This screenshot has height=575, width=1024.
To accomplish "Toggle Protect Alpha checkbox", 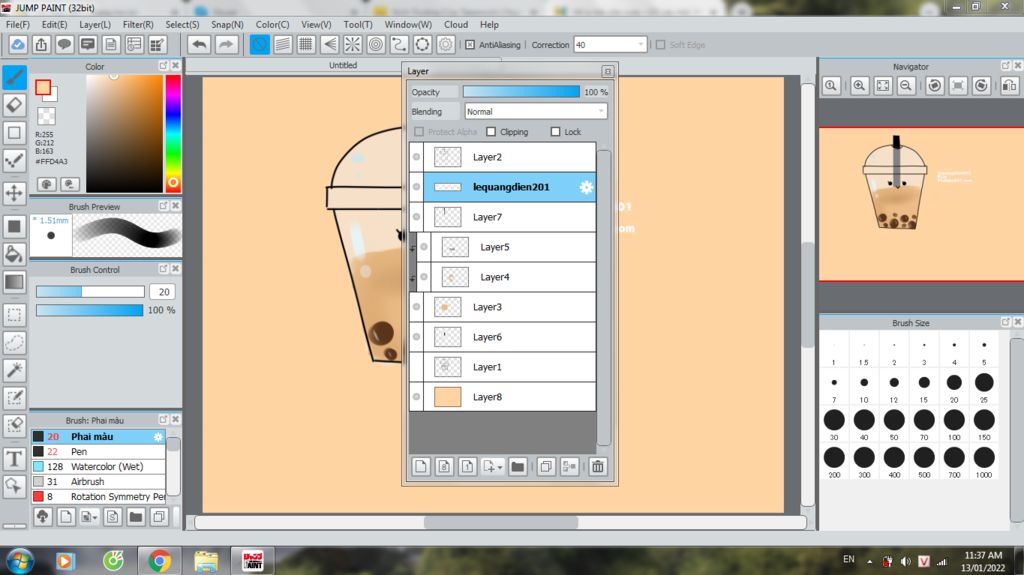I will 419,132.
